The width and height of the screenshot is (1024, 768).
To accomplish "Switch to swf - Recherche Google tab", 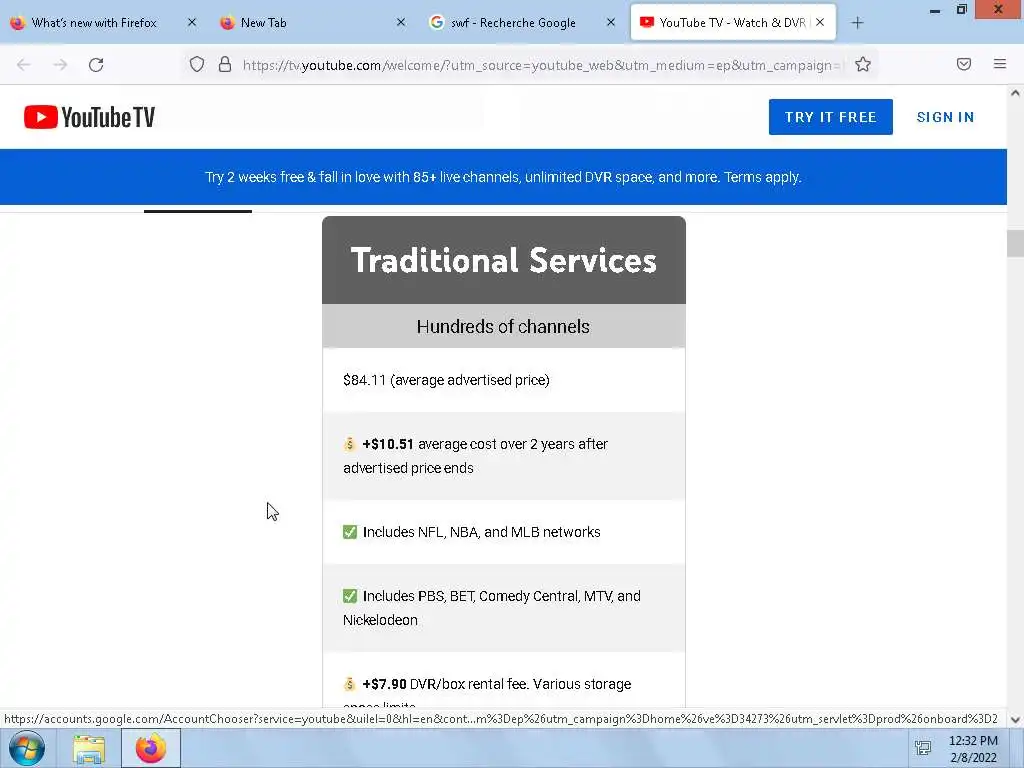I will click(x=513, y=22).
